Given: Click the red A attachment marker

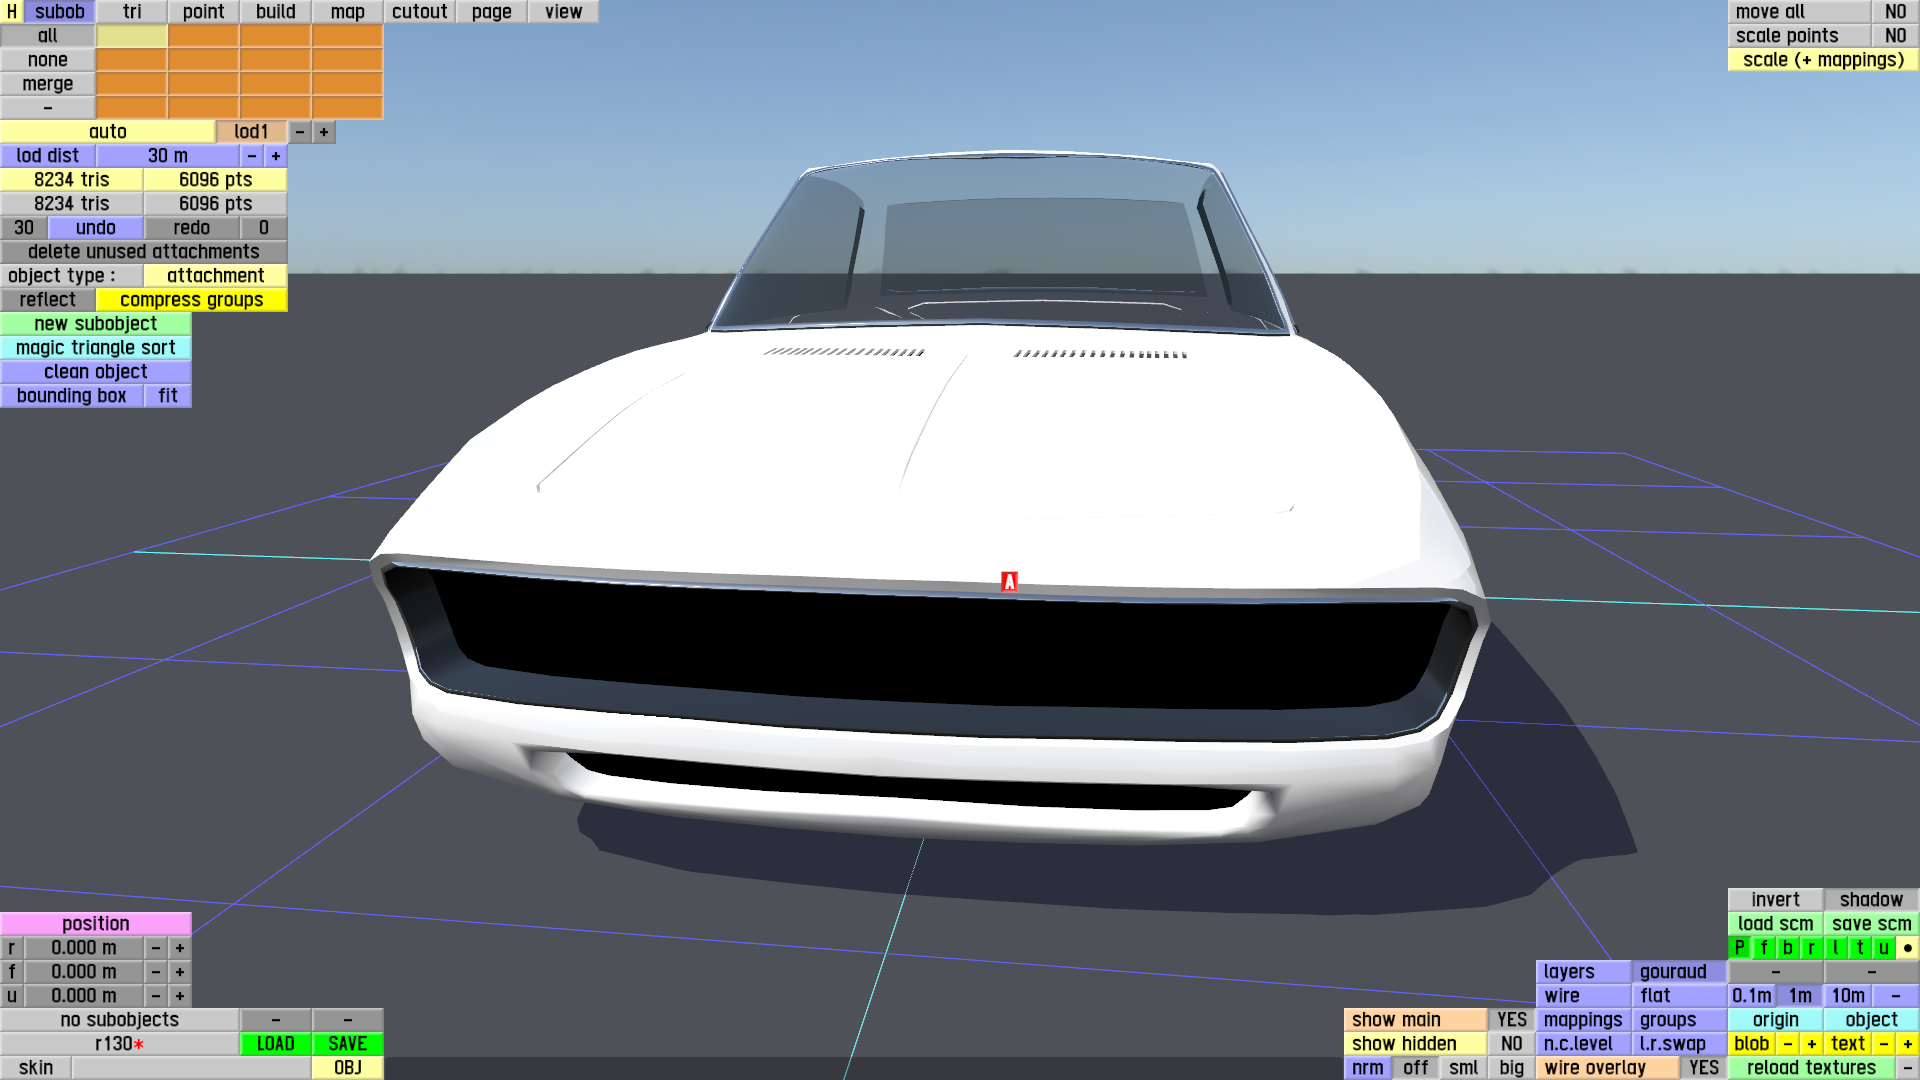Looking at the screenshot, I should click(1009, 582).
